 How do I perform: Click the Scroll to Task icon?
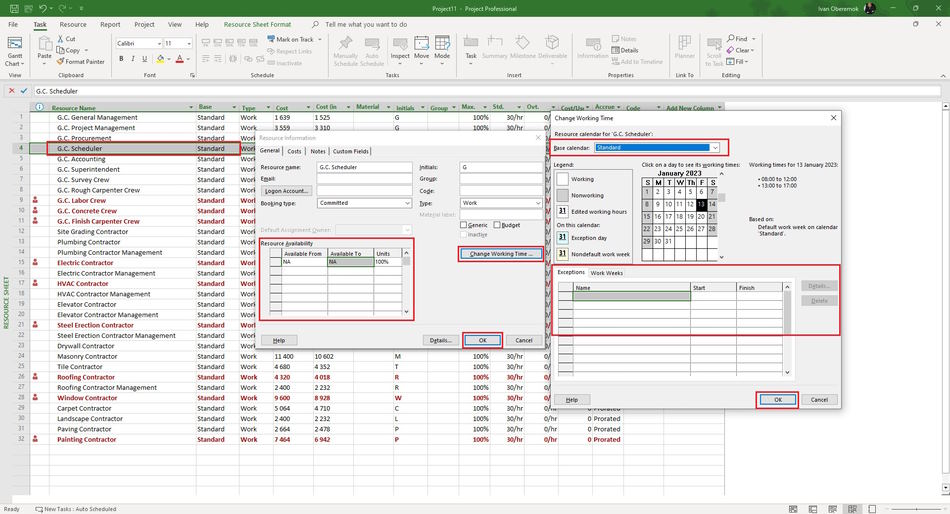[x=714, y=44]
